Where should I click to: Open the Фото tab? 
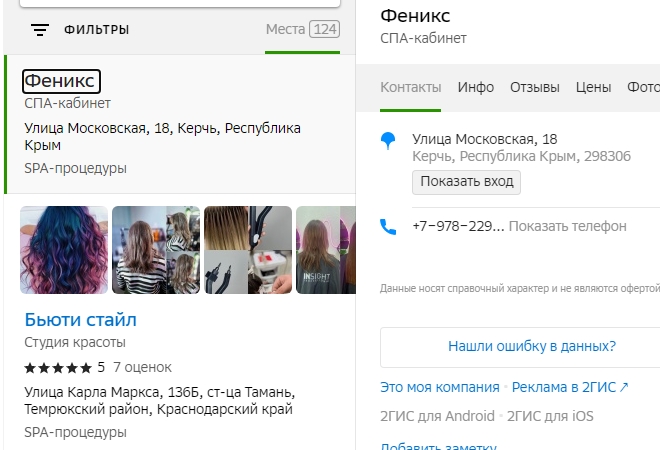point(643,87)
